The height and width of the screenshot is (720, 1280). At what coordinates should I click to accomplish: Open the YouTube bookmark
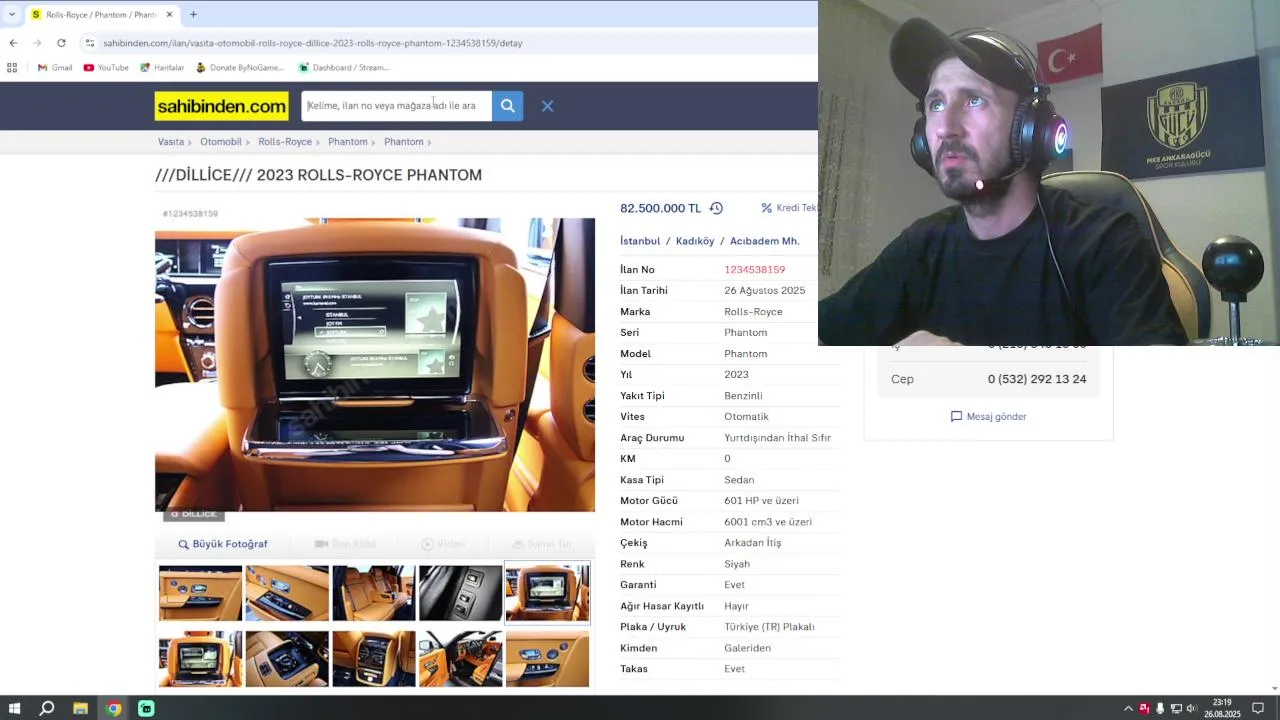pyautogui.click(x=106, y=68)
